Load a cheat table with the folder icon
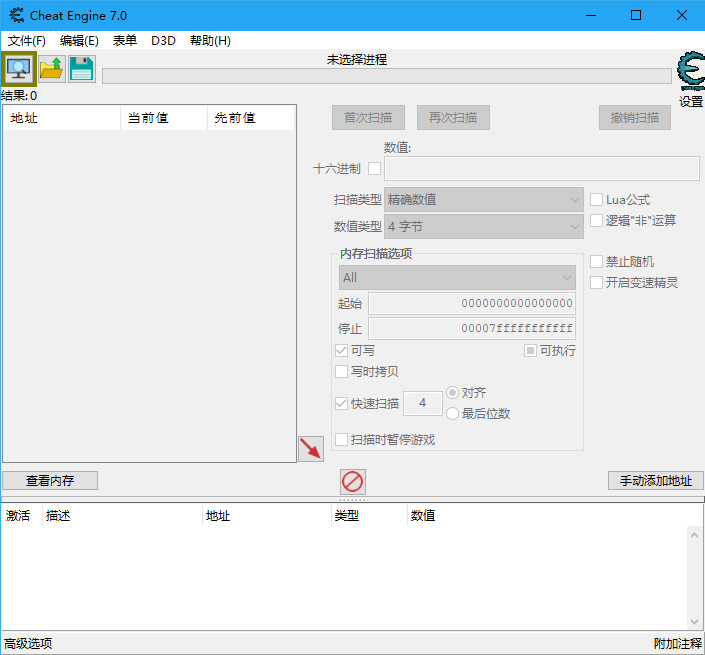705x655 pixels. click(52, 69)
